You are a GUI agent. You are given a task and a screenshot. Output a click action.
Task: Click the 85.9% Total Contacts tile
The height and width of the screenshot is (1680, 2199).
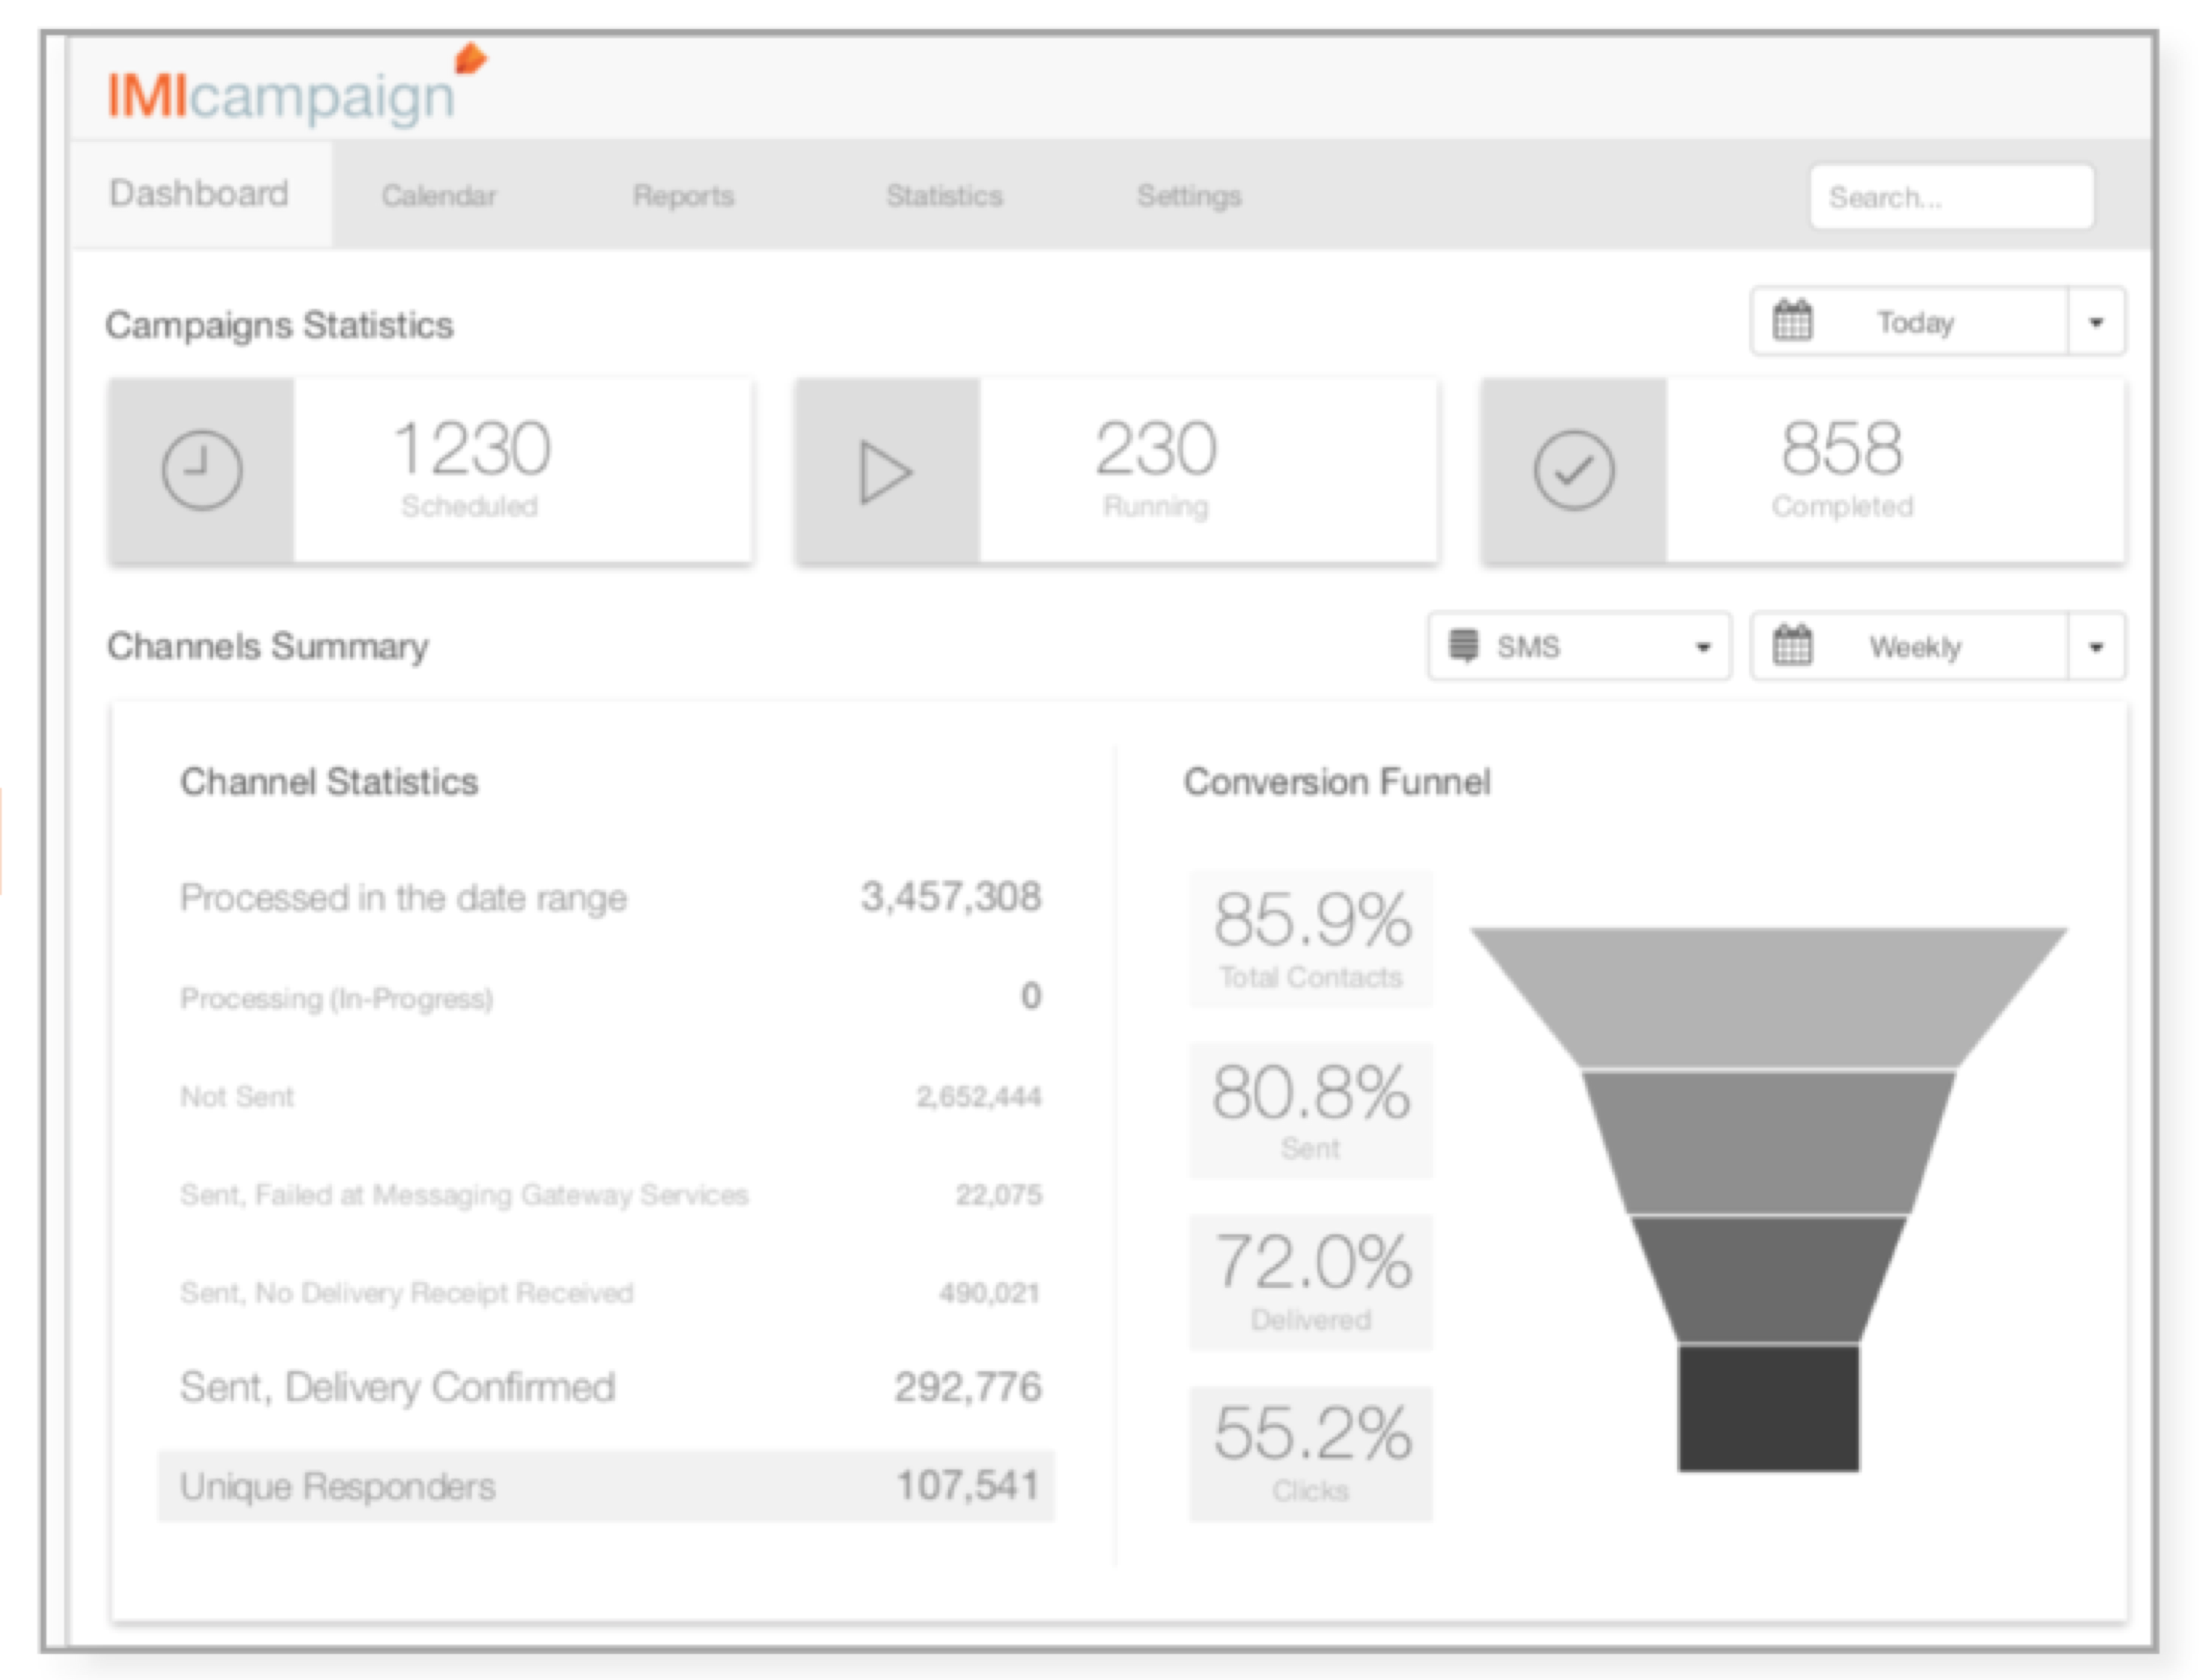tap(1311, 939)
